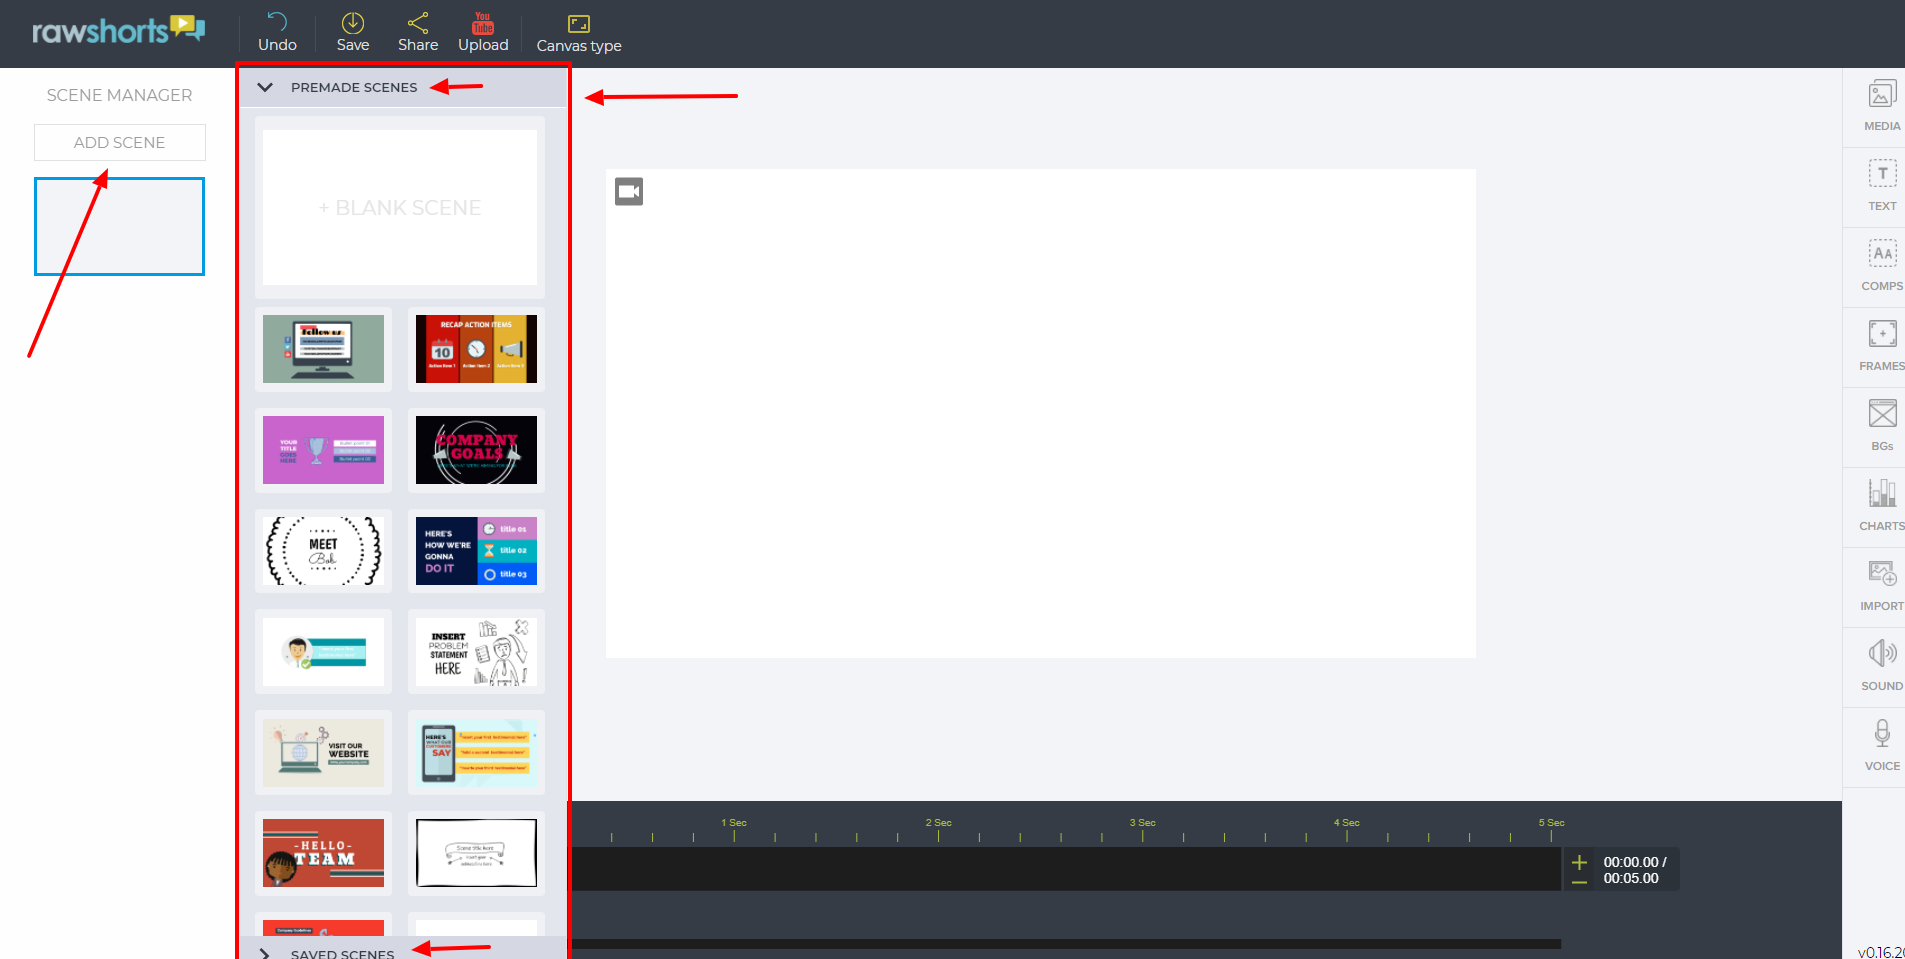Screen dimensions: 1905x959
Task: Collapse the Premade Scenes section
Action: (x=265, y=87)
